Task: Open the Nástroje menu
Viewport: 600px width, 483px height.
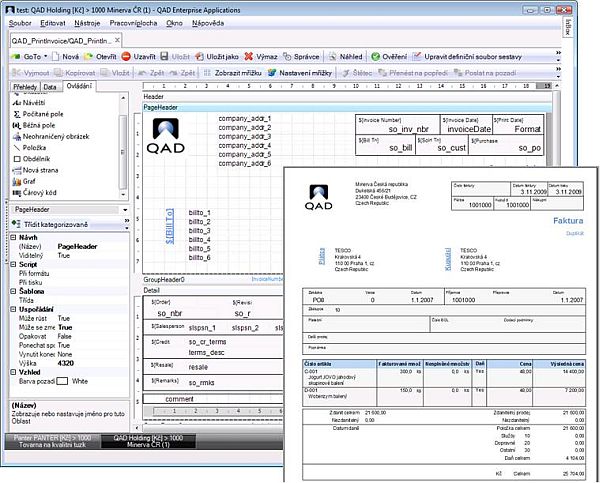Action: pos(87,23)
